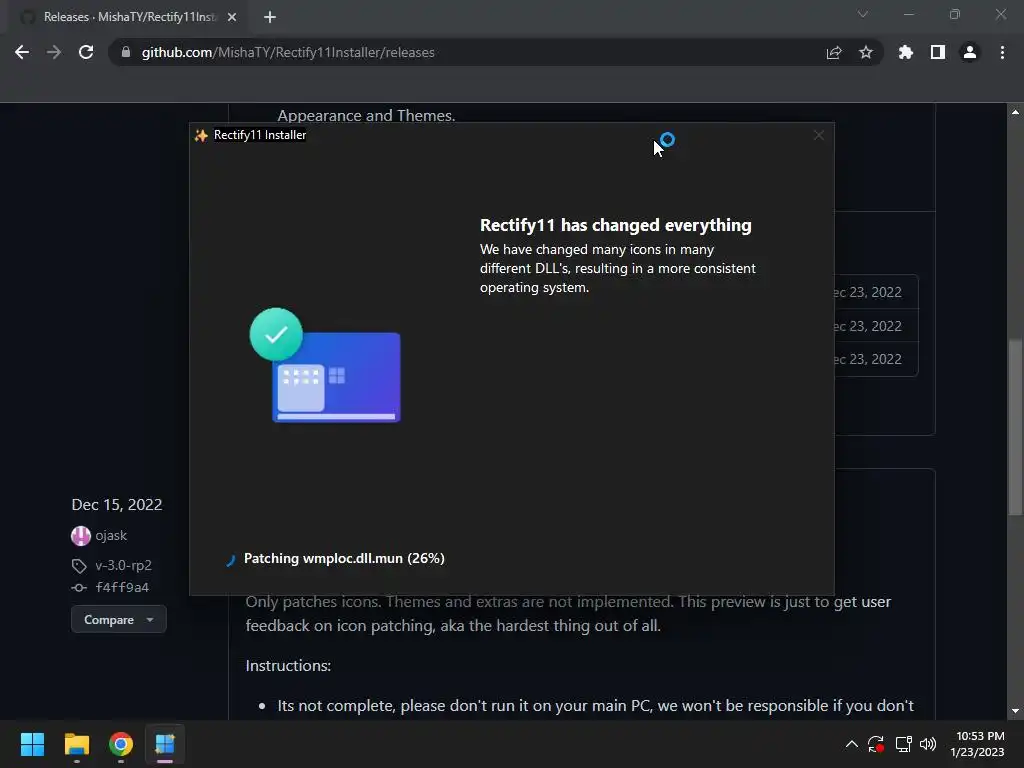Click the Appearance and Themes text
Viewport: 1024px width, 768px height.
tap(366, 116)
